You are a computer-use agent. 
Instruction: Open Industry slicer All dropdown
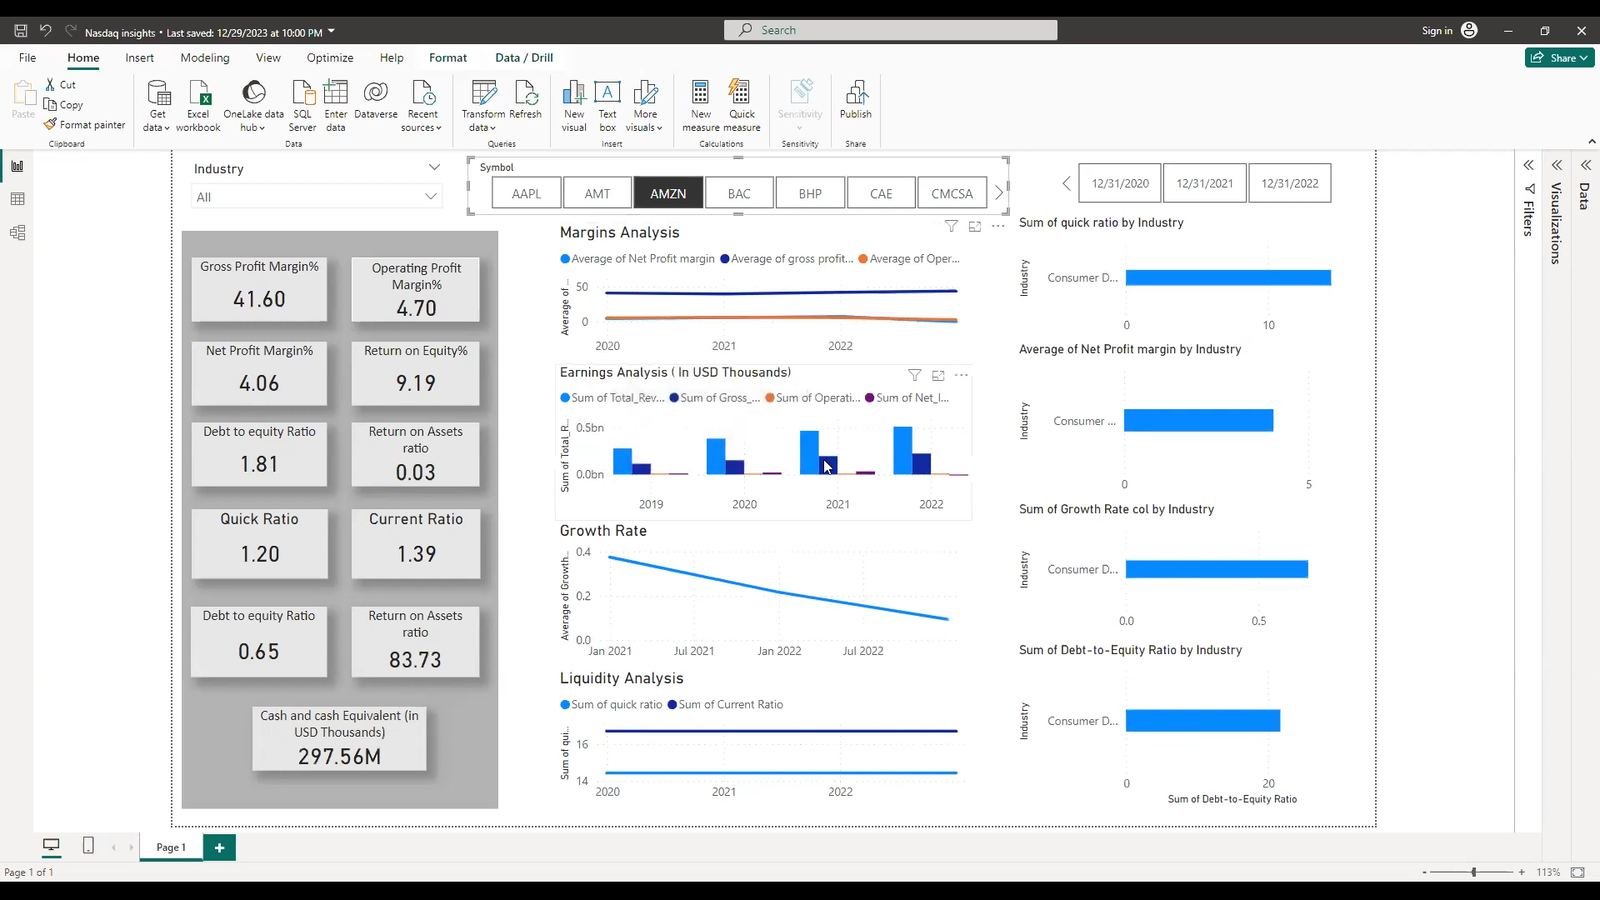[x=316, y=197]
